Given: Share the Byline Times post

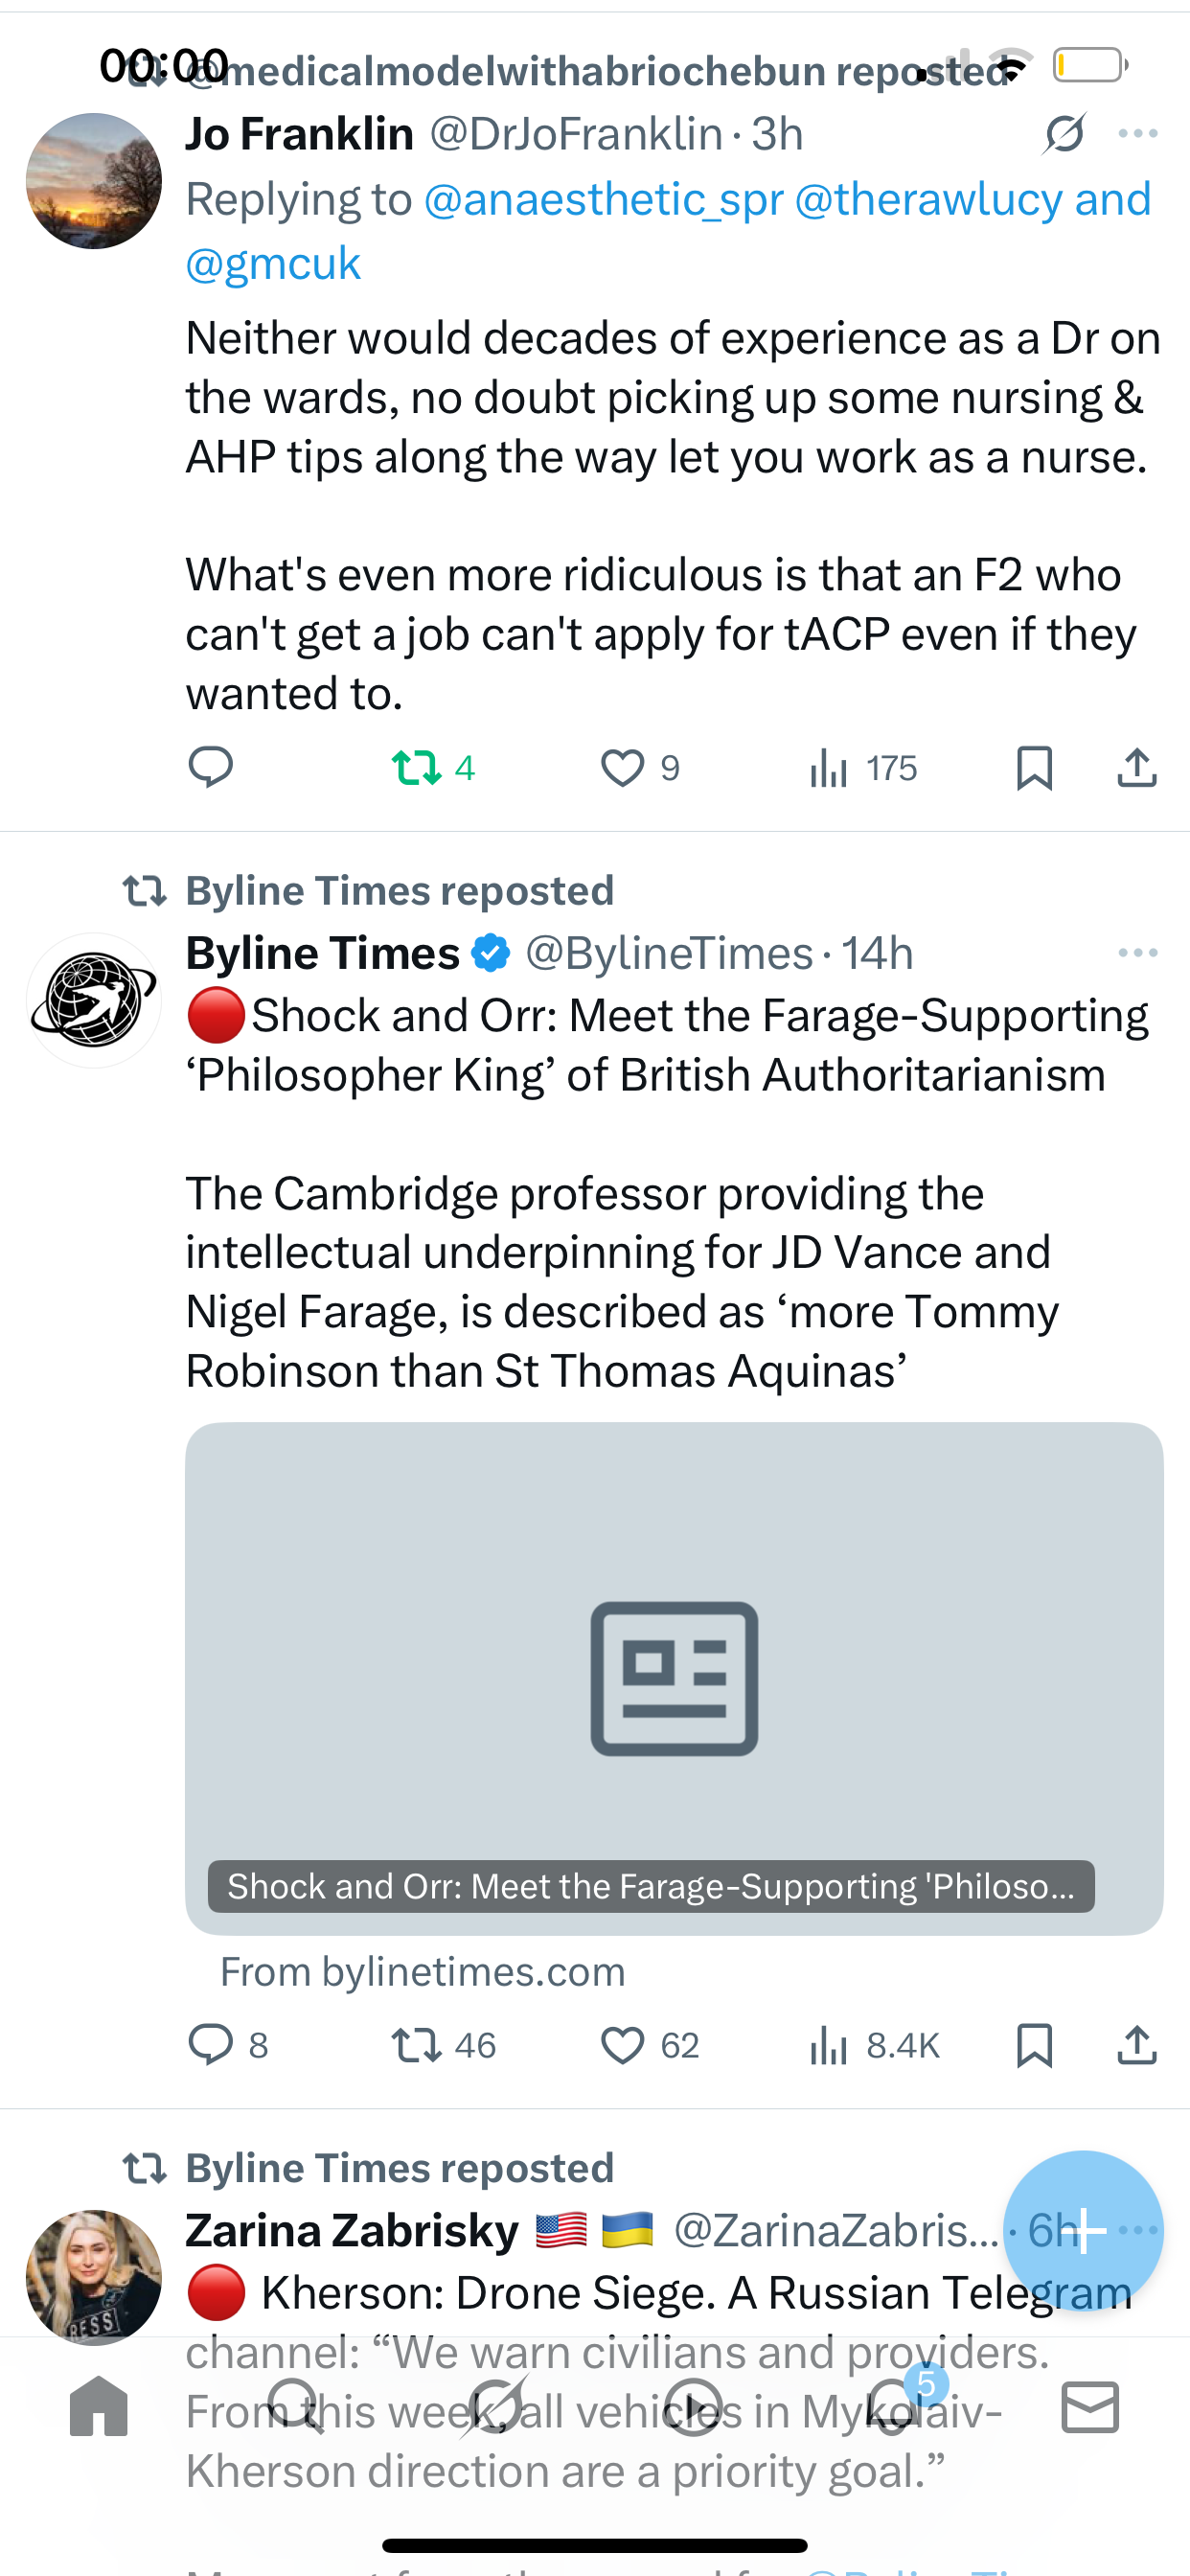Looking at the screenshot, I should coord(1137,2046).
